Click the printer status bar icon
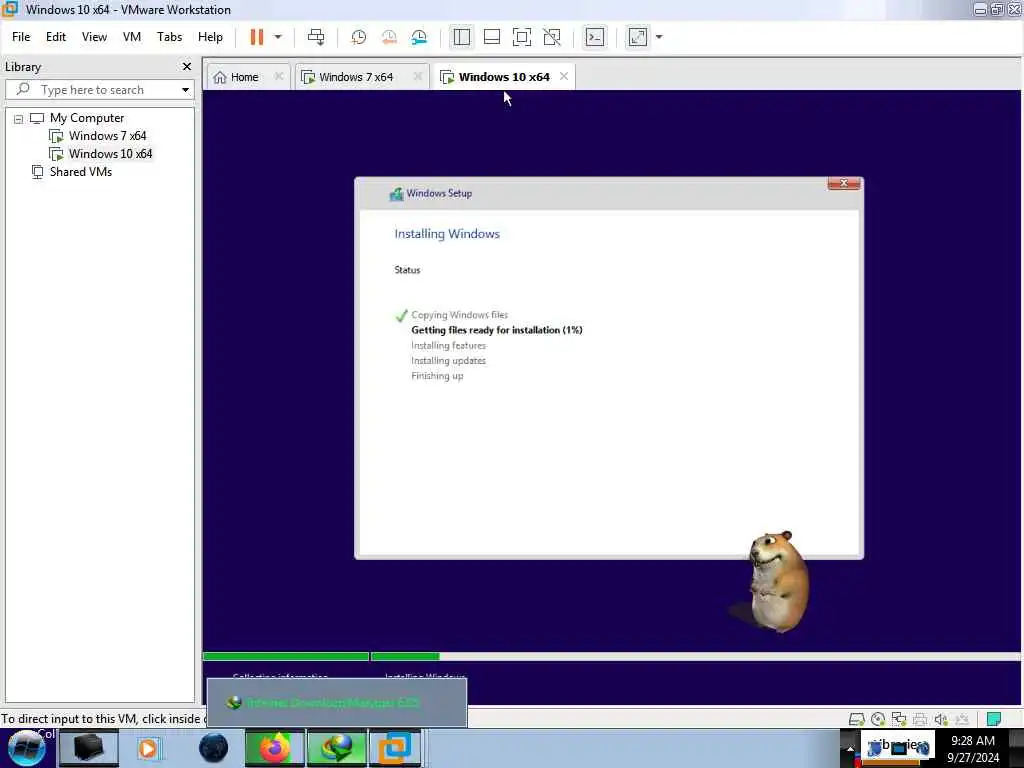1024x768 pixels. [920, 719]
